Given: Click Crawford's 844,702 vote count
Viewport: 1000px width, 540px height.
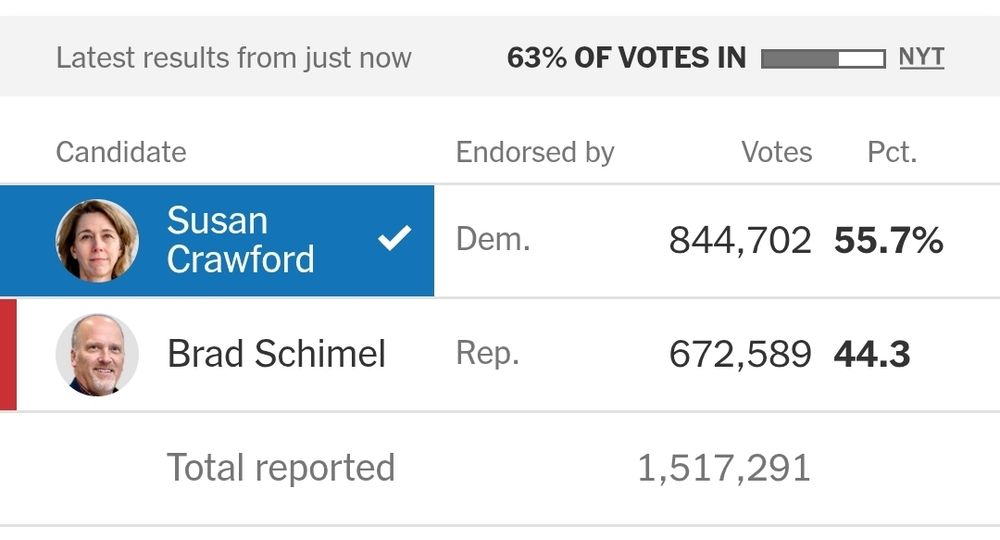Looking at the screenshot, I should (x=740, y=241).
